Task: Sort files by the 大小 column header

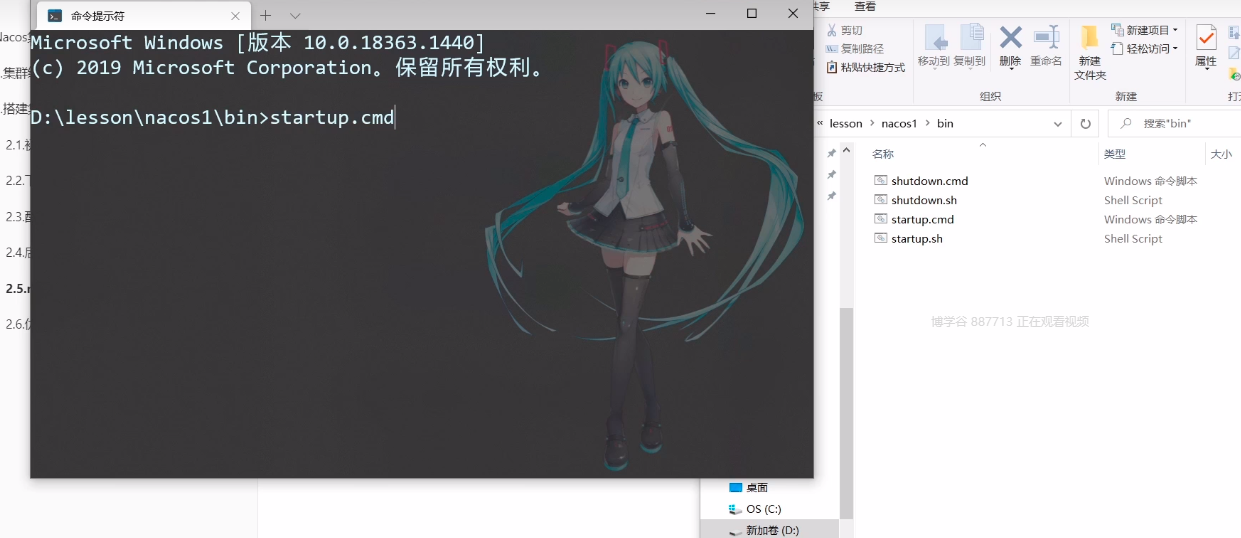Action: [1223, 154]
